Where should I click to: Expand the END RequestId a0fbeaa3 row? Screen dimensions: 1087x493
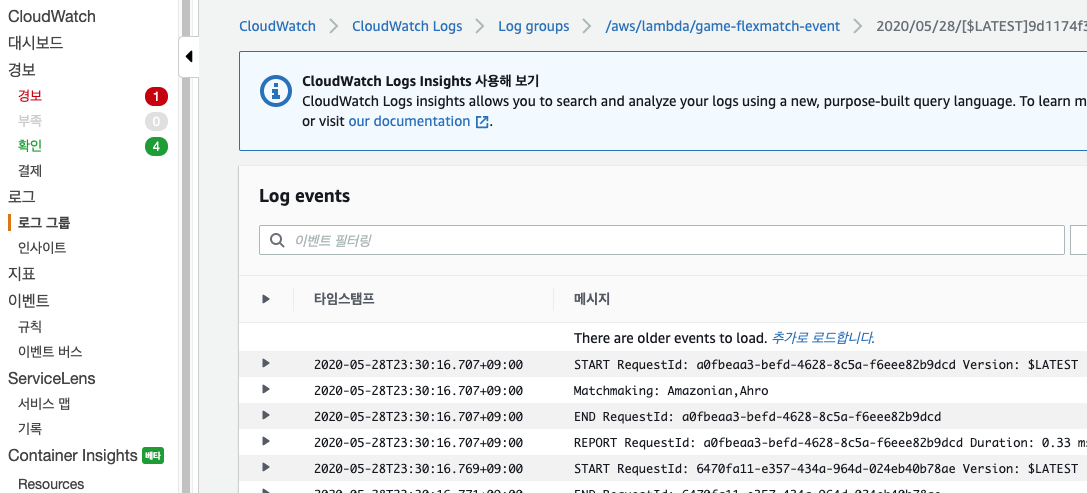coord(266,415)
